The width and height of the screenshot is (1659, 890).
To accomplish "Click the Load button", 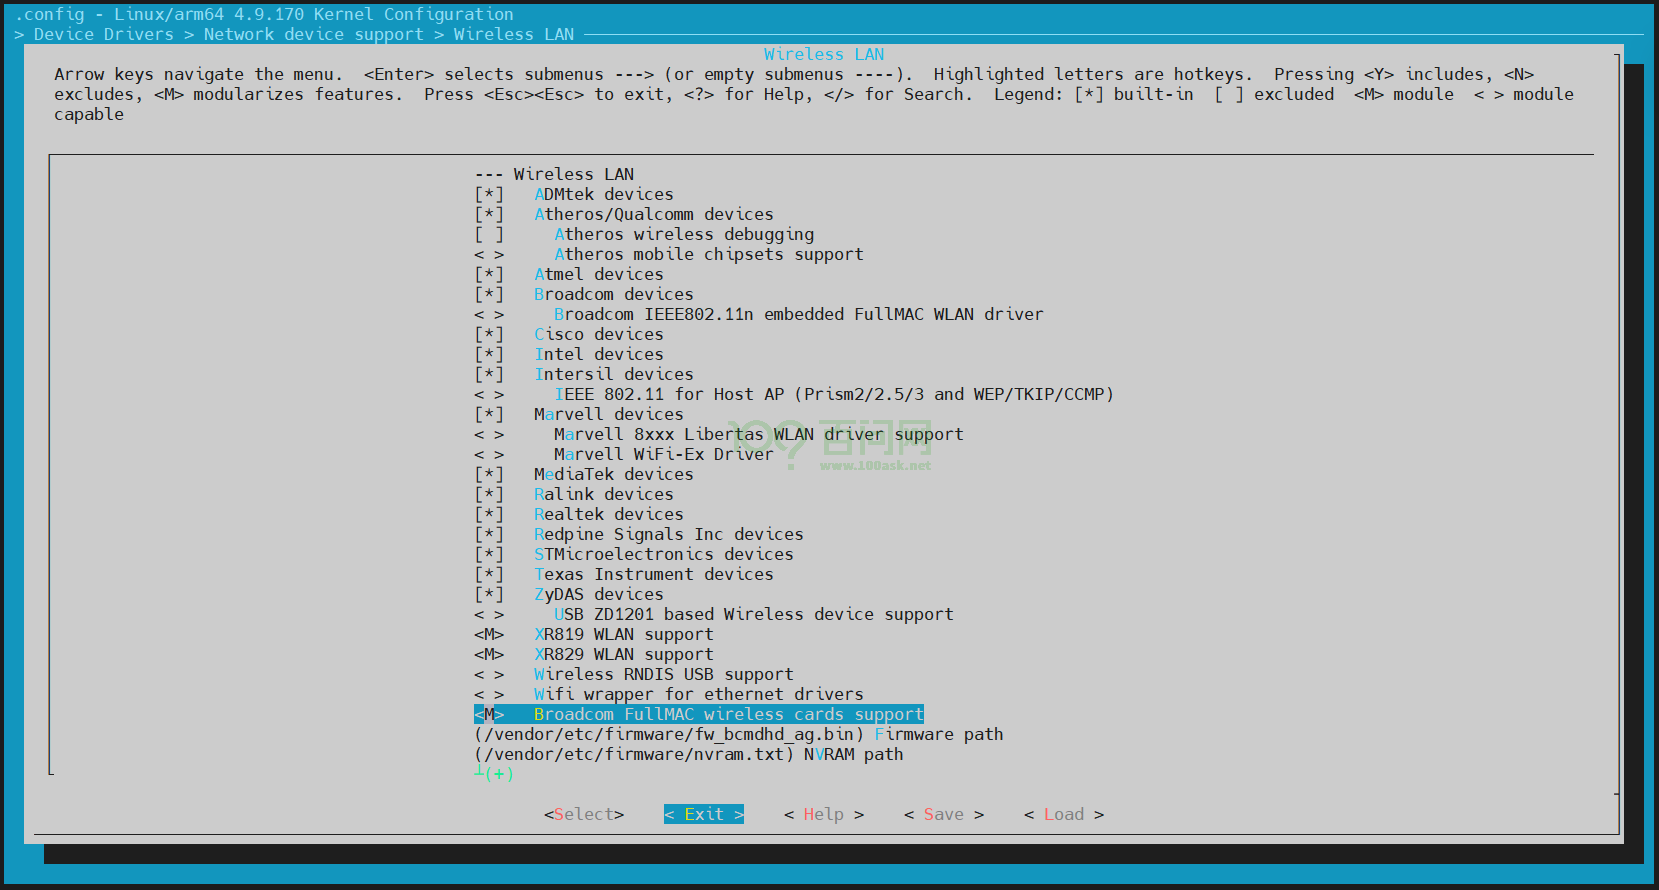I will [x=1063, y=814].
